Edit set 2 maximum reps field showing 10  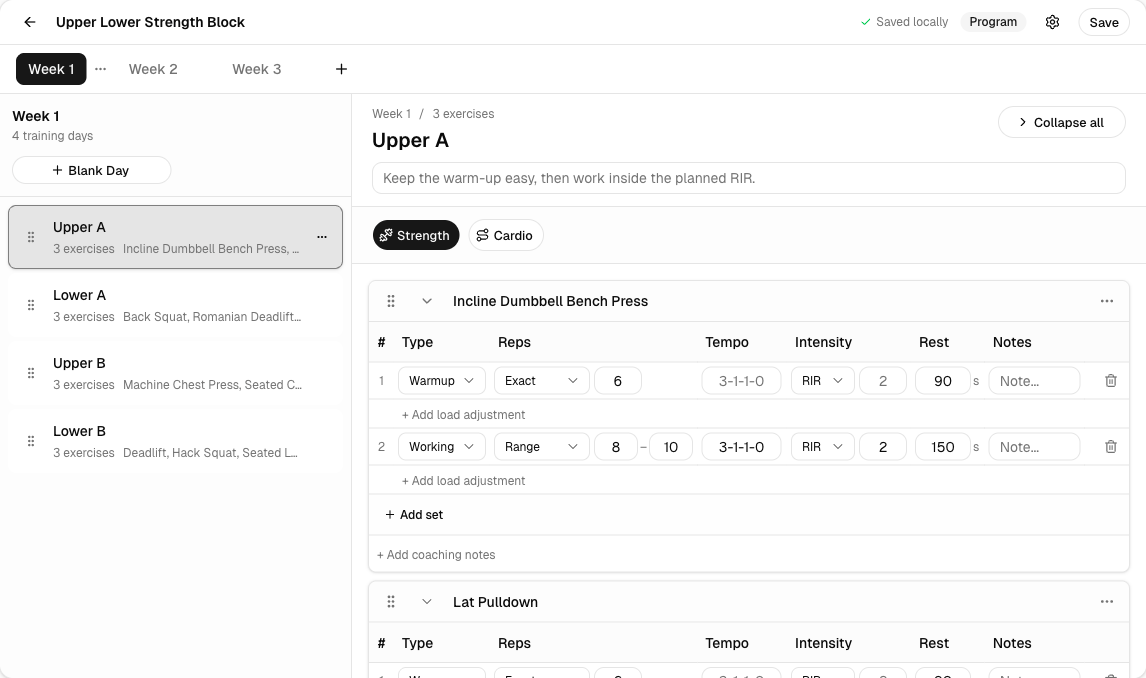[670, 446]
